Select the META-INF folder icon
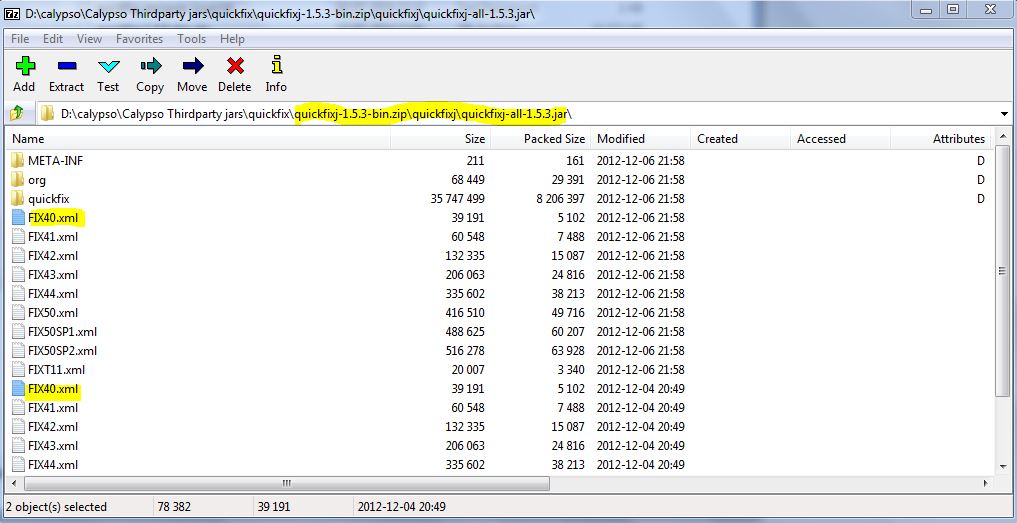Screen dimensions: 1017x523 18,160
